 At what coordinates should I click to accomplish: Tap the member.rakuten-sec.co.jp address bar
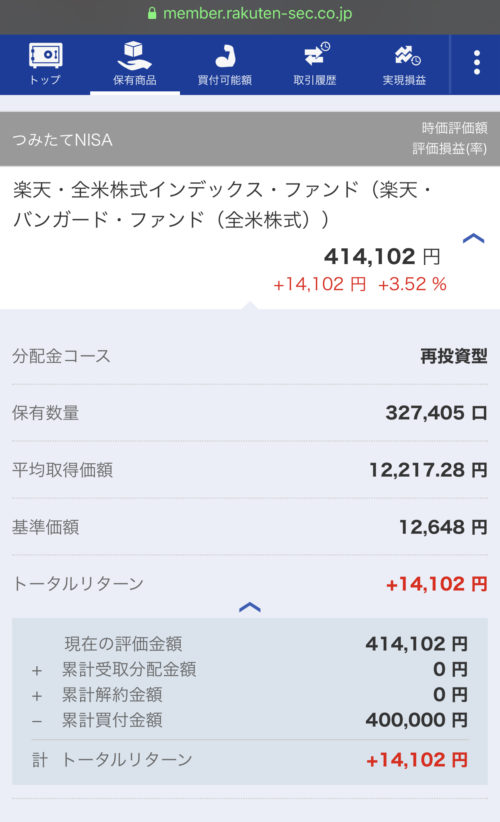(x=250, y=14)
